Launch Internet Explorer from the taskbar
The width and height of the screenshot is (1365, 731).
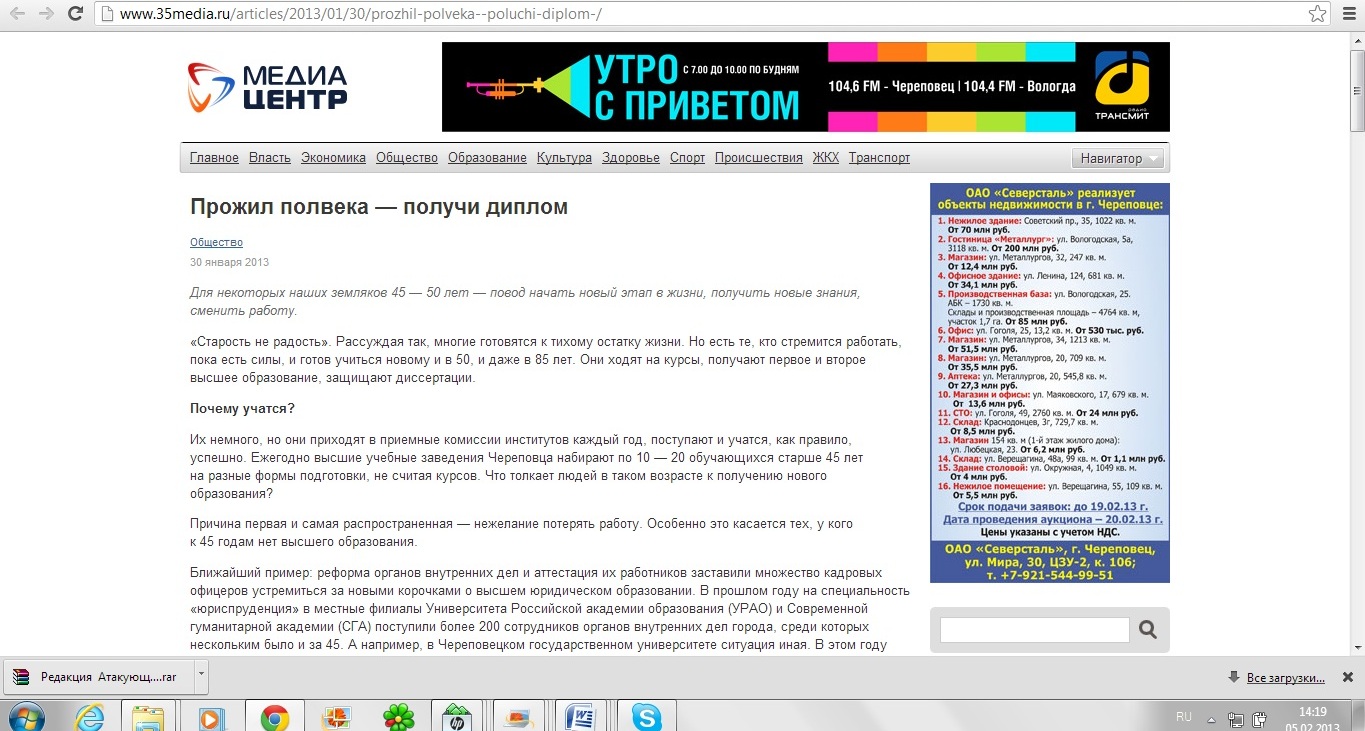[x=90, y=717]
